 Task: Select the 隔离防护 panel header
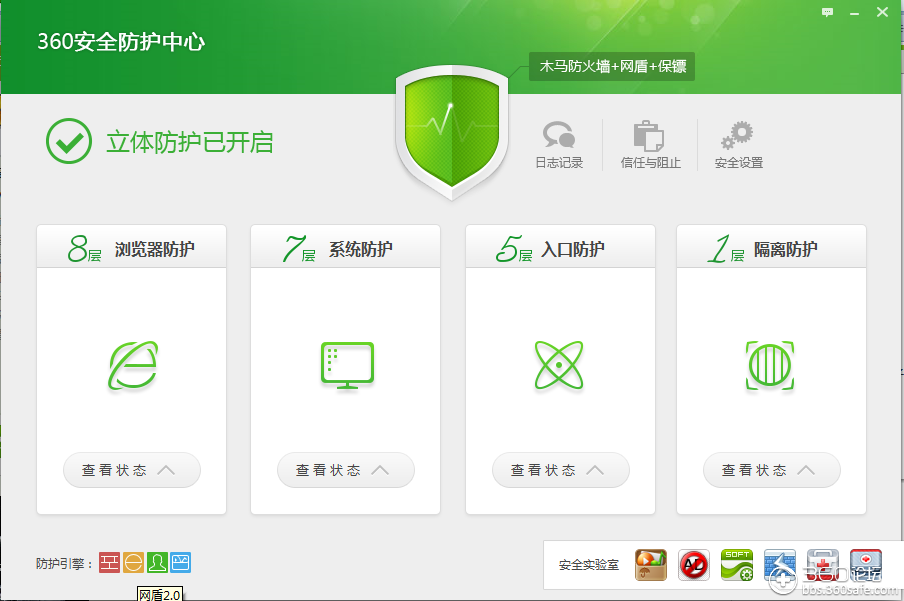pos(771,246)
